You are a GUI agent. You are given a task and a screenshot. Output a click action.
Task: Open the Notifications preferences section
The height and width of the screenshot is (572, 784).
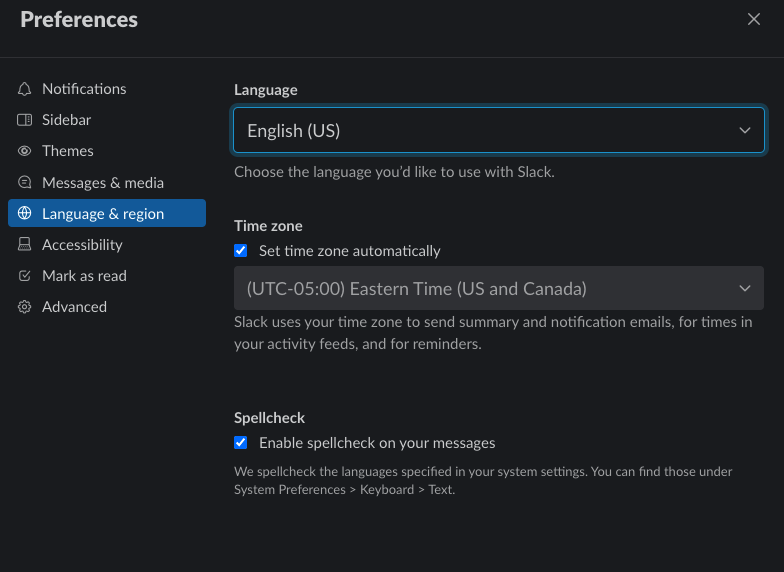tap(107, 89)
